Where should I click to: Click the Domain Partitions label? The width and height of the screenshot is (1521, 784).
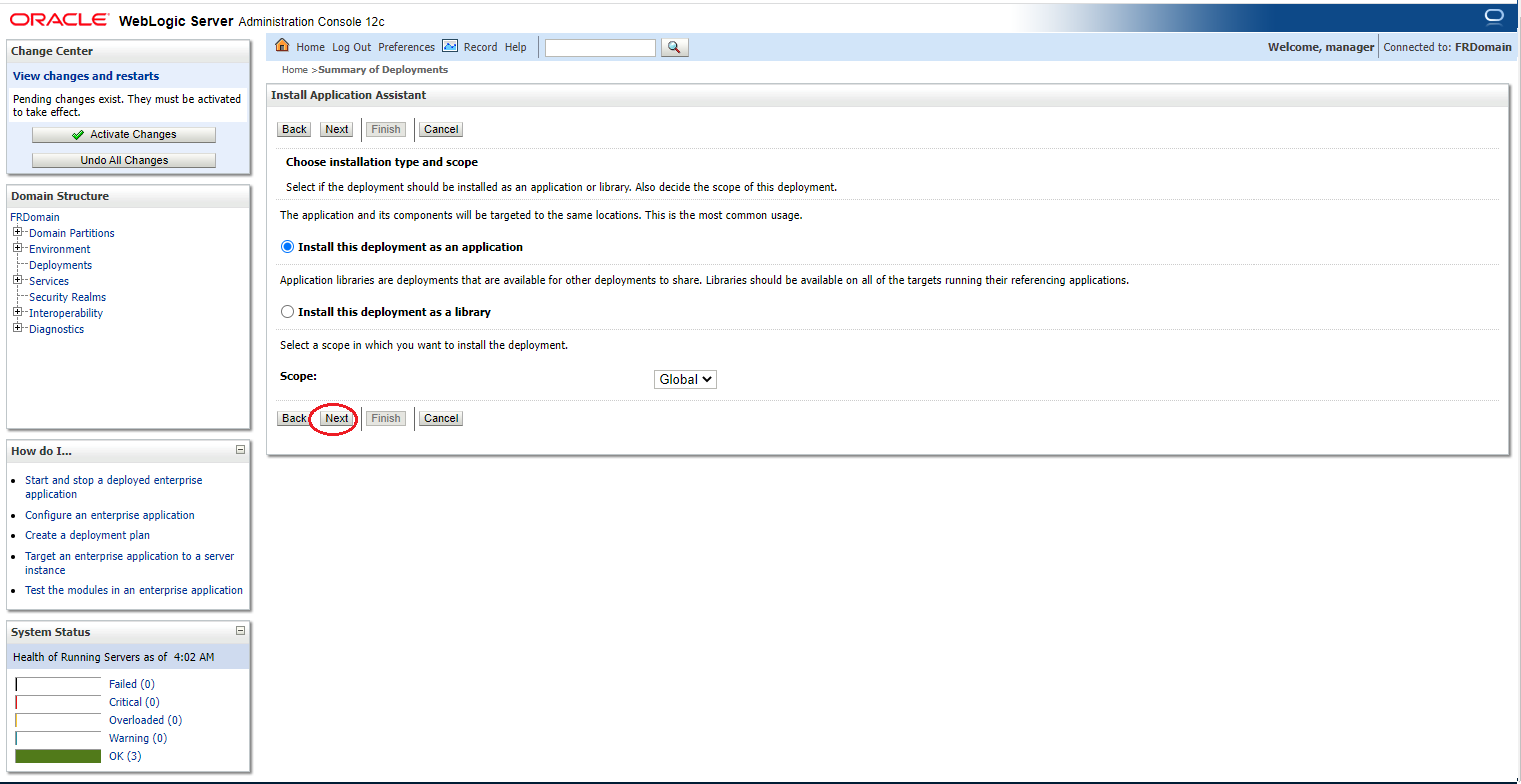72,233
